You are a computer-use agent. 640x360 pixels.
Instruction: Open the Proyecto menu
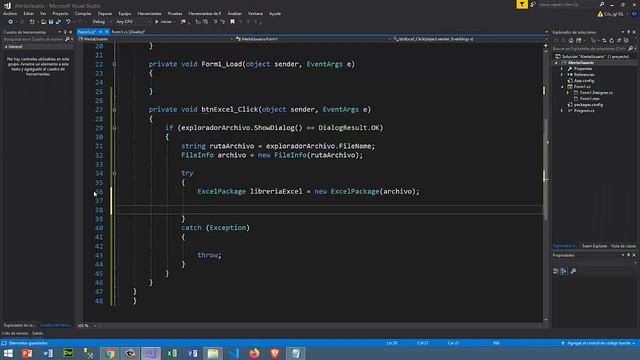point(60,13)
